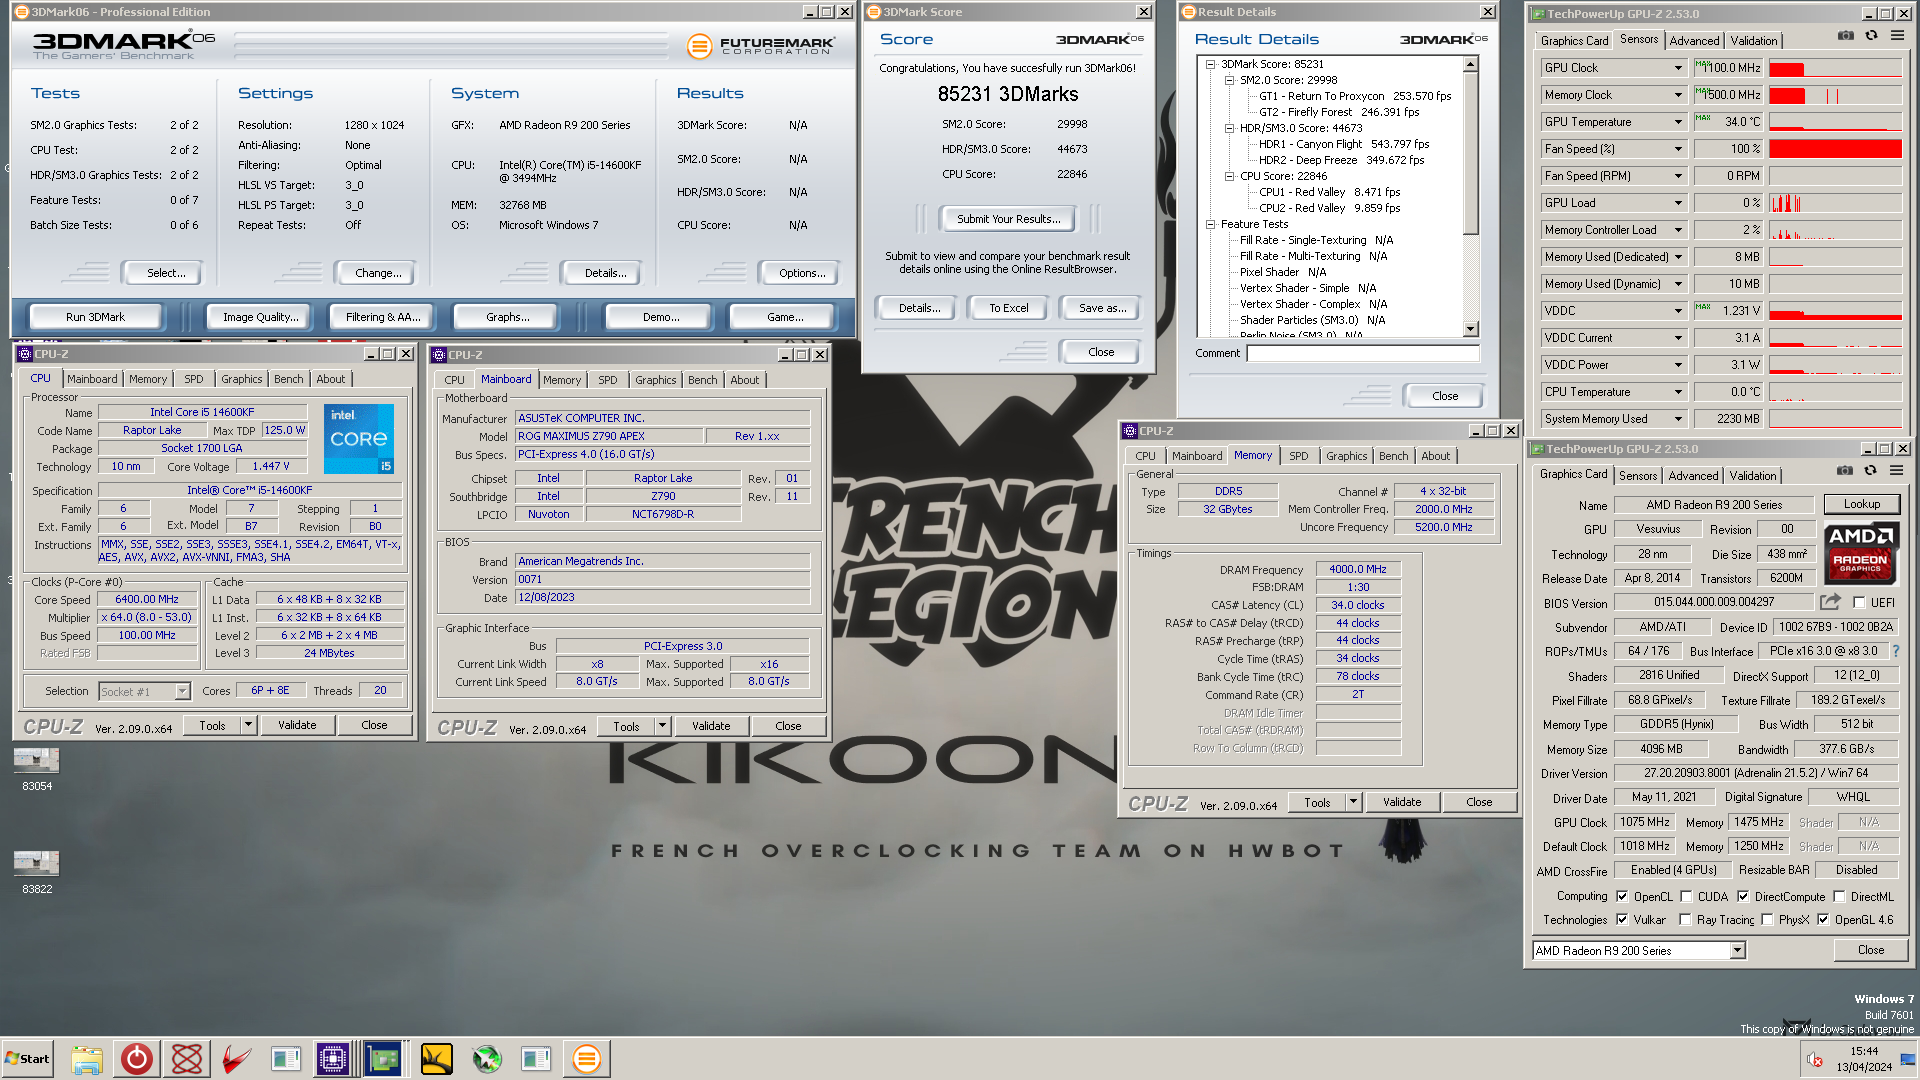Click the Socket #1 selection combo box
The height and width of the screenshot is (1080, 1920).
144,692
